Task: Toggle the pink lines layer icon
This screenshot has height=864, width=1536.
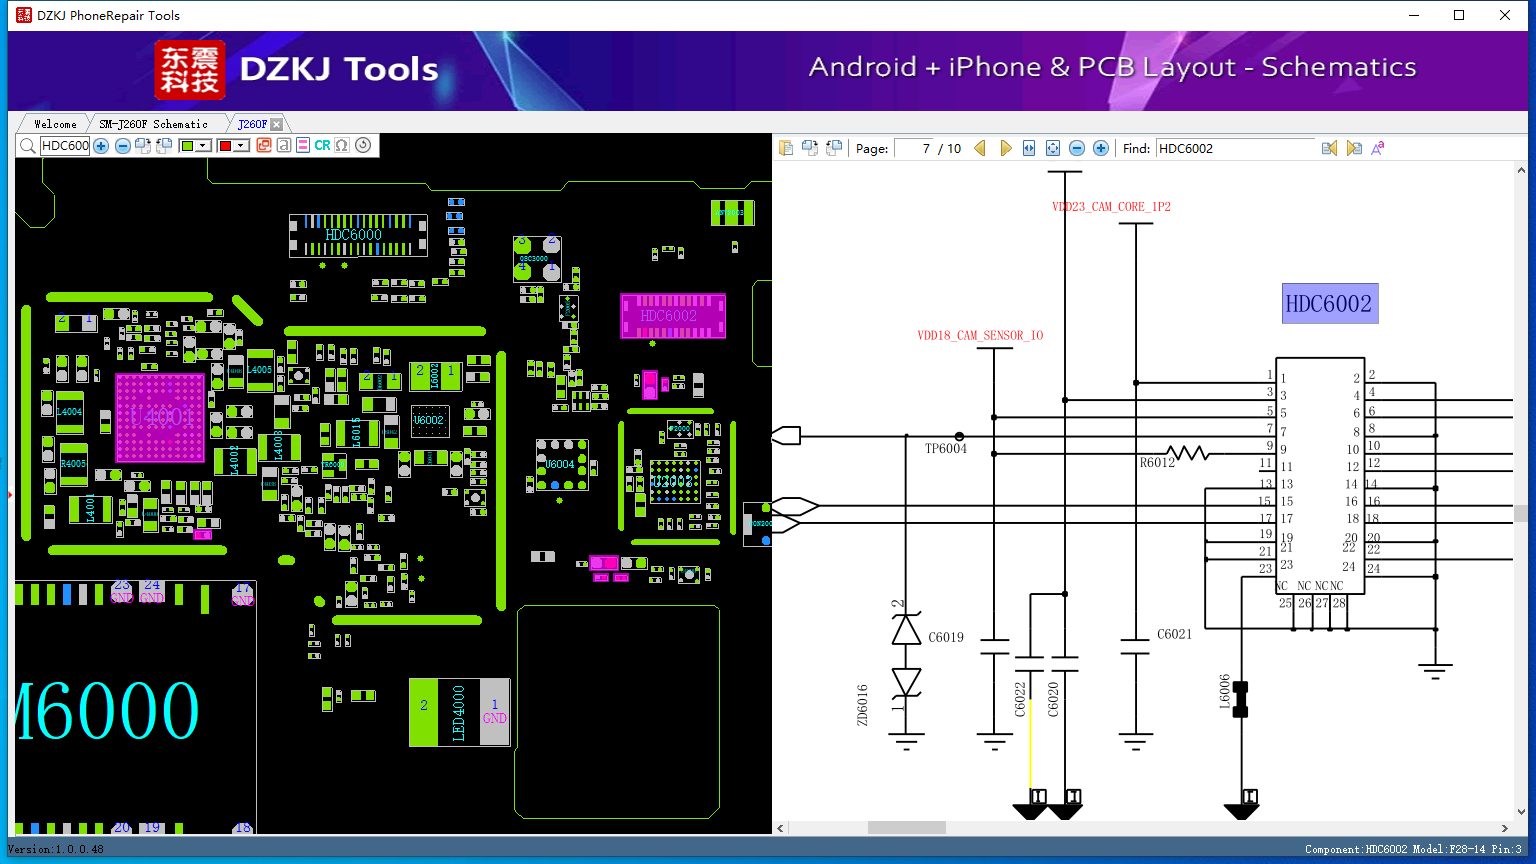Action: click(303, 146)
